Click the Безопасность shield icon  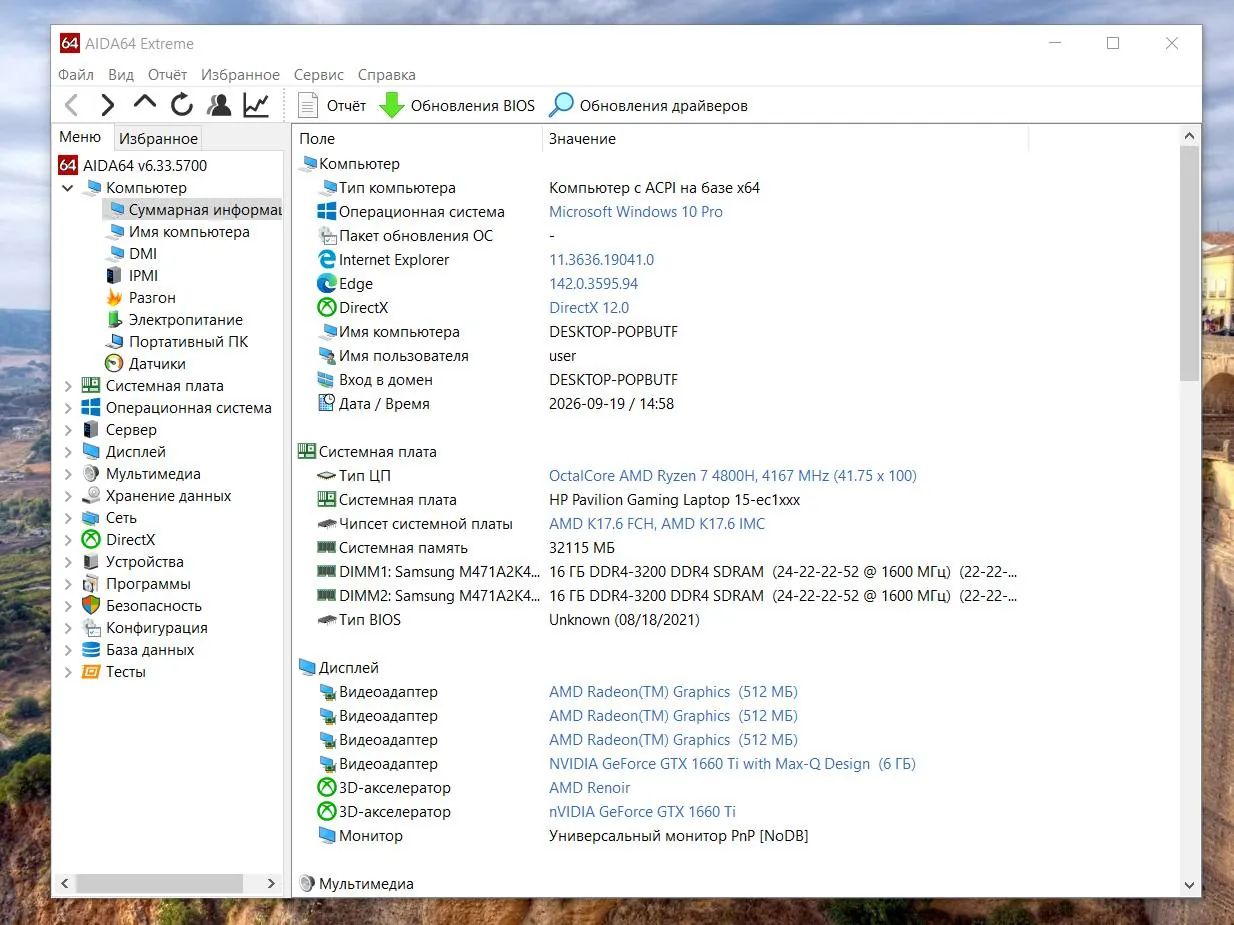coord(91,606)
